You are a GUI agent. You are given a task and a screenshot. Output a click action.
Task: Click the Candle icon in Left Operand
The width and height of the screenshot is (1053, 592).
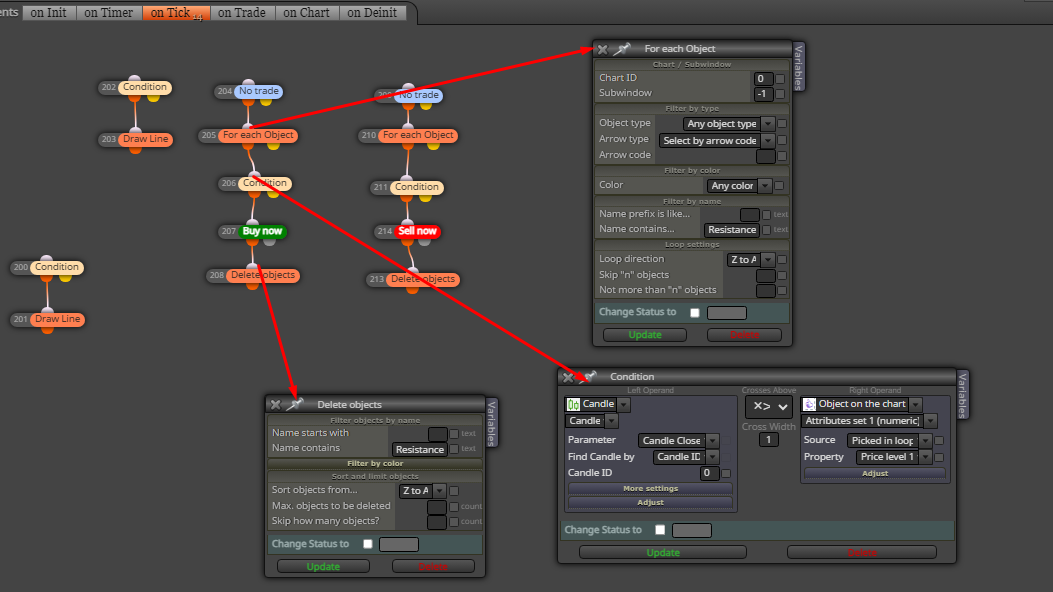[x=573, y=404]
